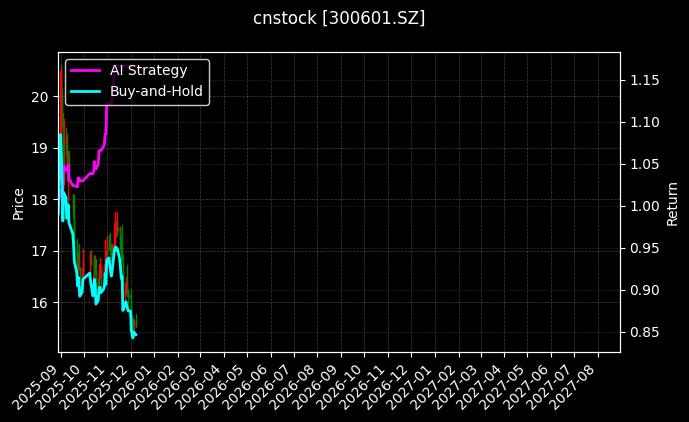
Task: Click the 1.15 tick on Return axis
Action: point(645,80)
